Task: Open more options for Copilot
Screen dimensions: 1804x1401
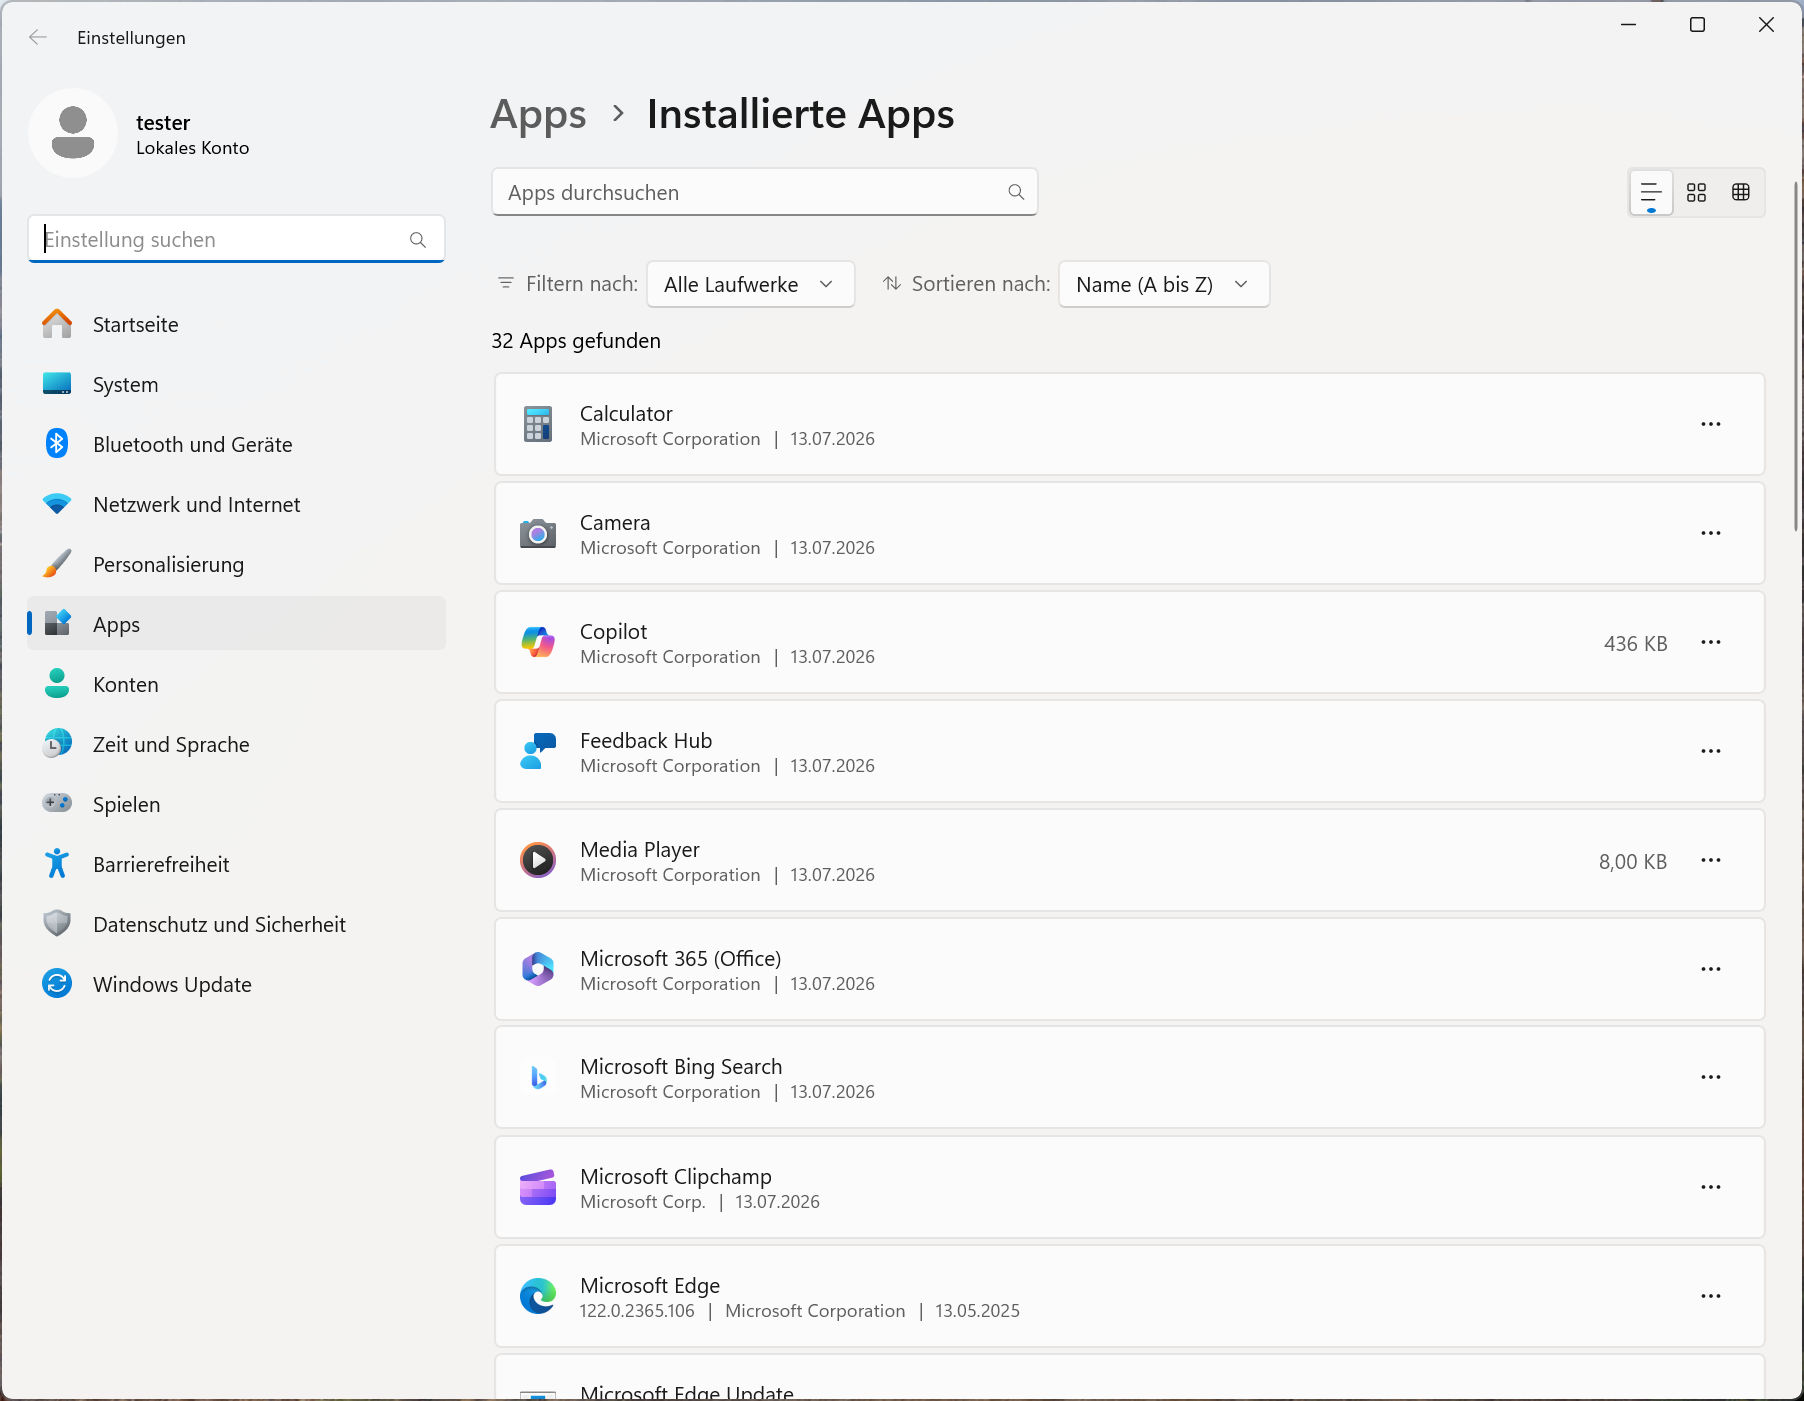Action: 1711,642
